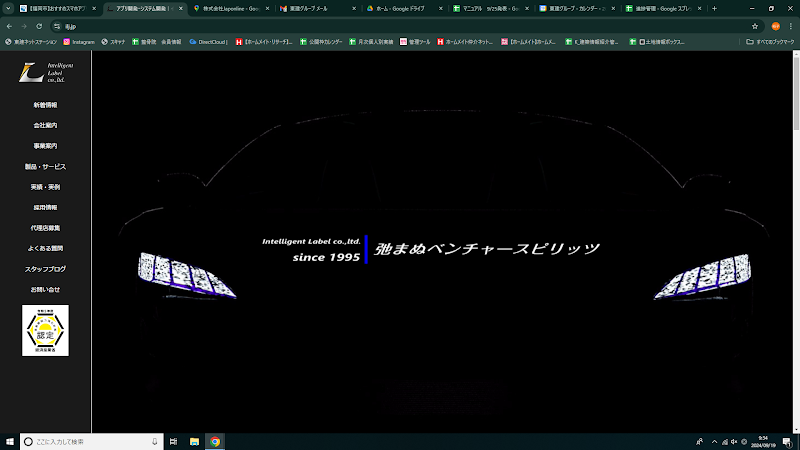Switch to the Google カレンダー tab

click(577, 9)
